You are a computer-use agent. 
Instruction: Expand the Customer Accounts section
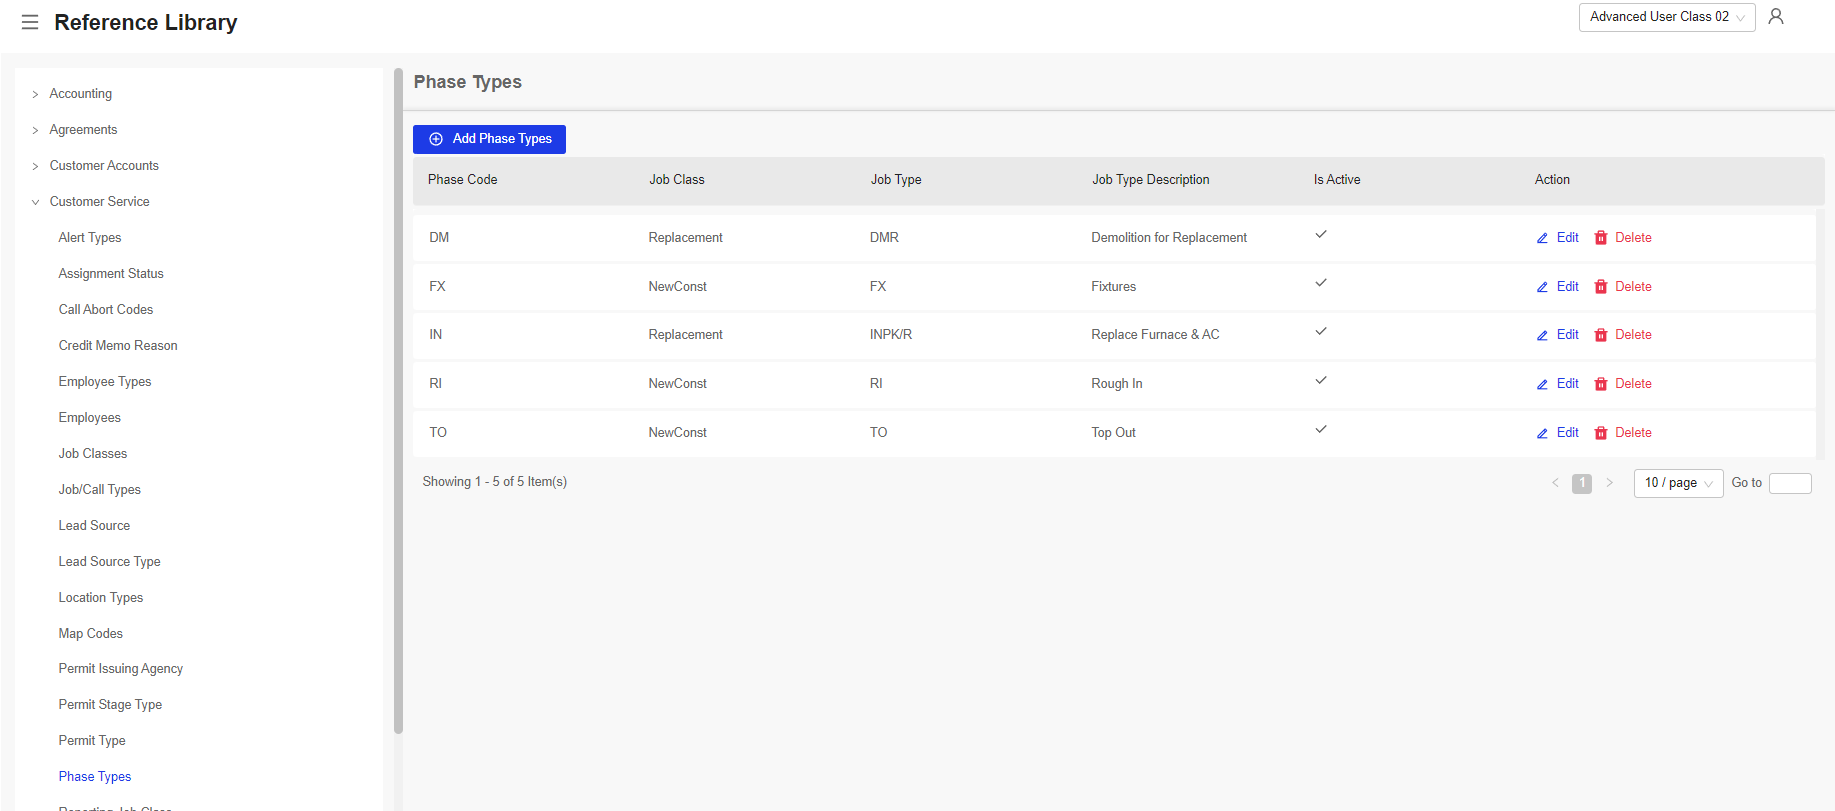pyautogui.click(x=35, y=166)
